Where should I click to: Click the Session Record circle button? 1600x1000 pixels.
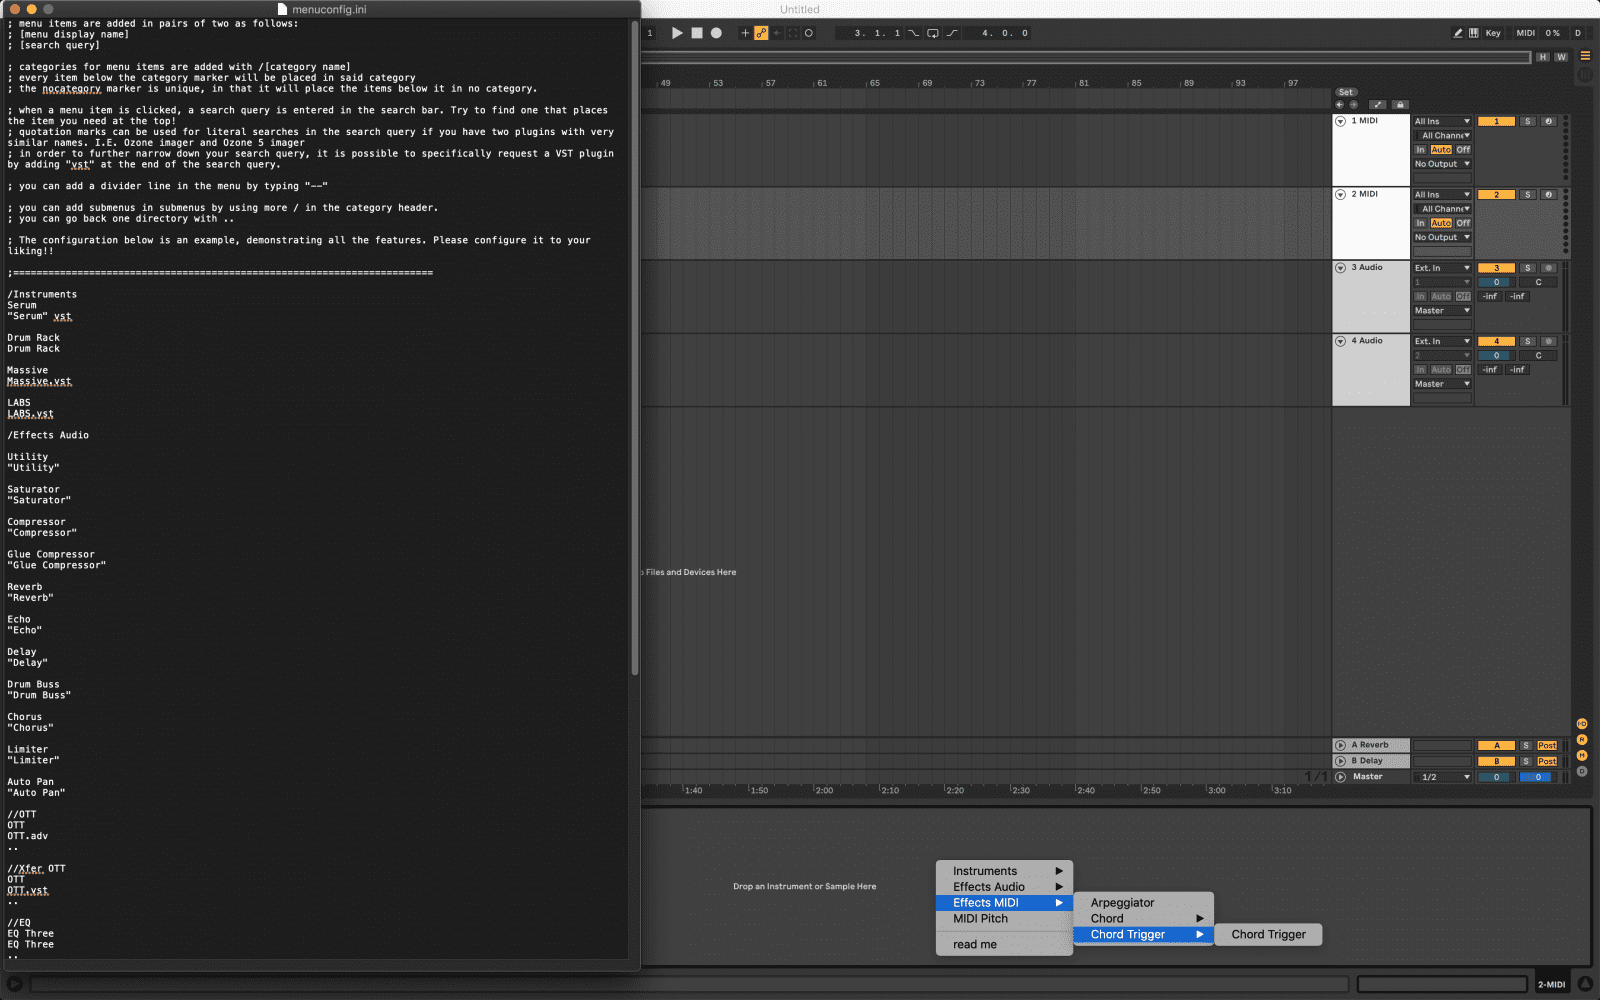coord(809,33)
